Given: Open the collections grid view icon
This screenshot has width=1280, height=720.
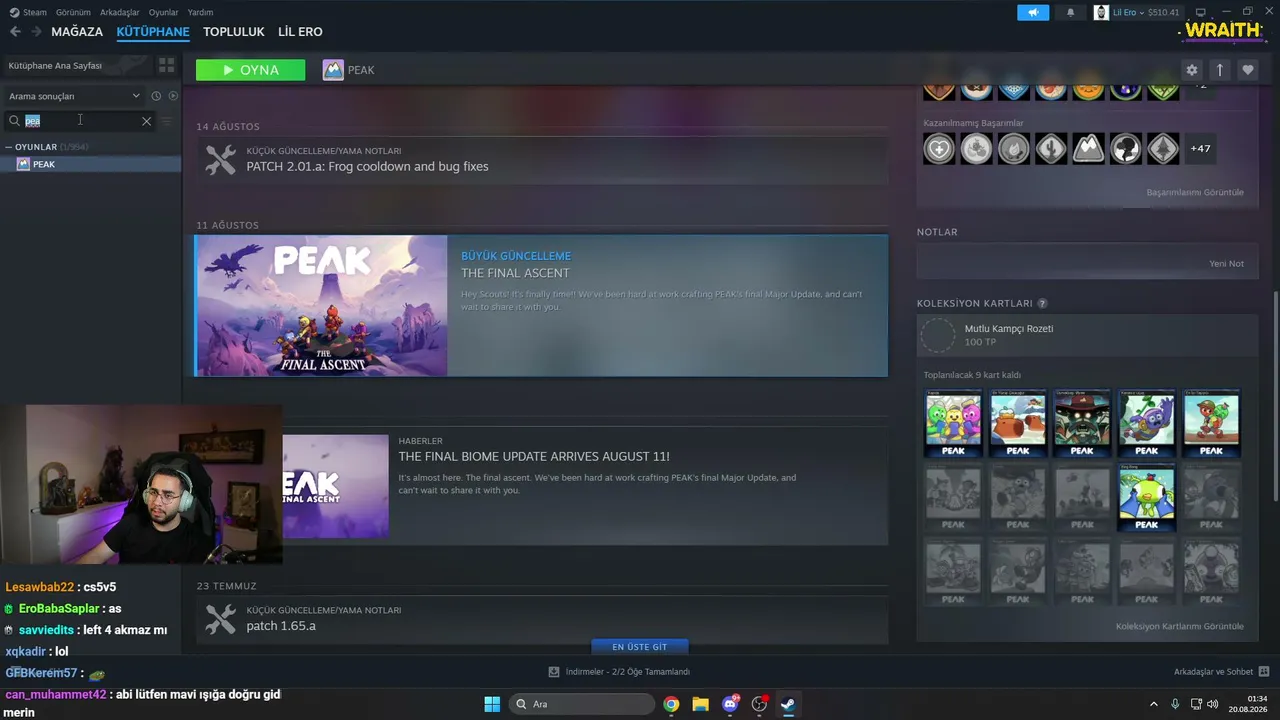Looking at the screenshot, I should (x=166, y=65).
